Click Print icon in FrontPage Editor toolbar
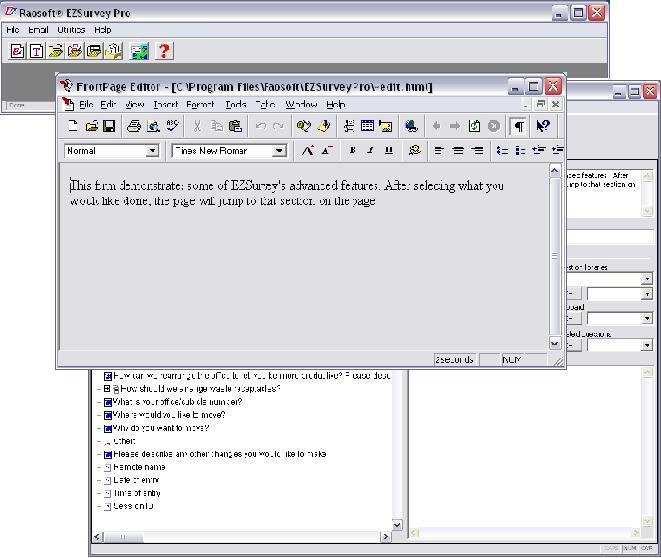 [134, 126]
